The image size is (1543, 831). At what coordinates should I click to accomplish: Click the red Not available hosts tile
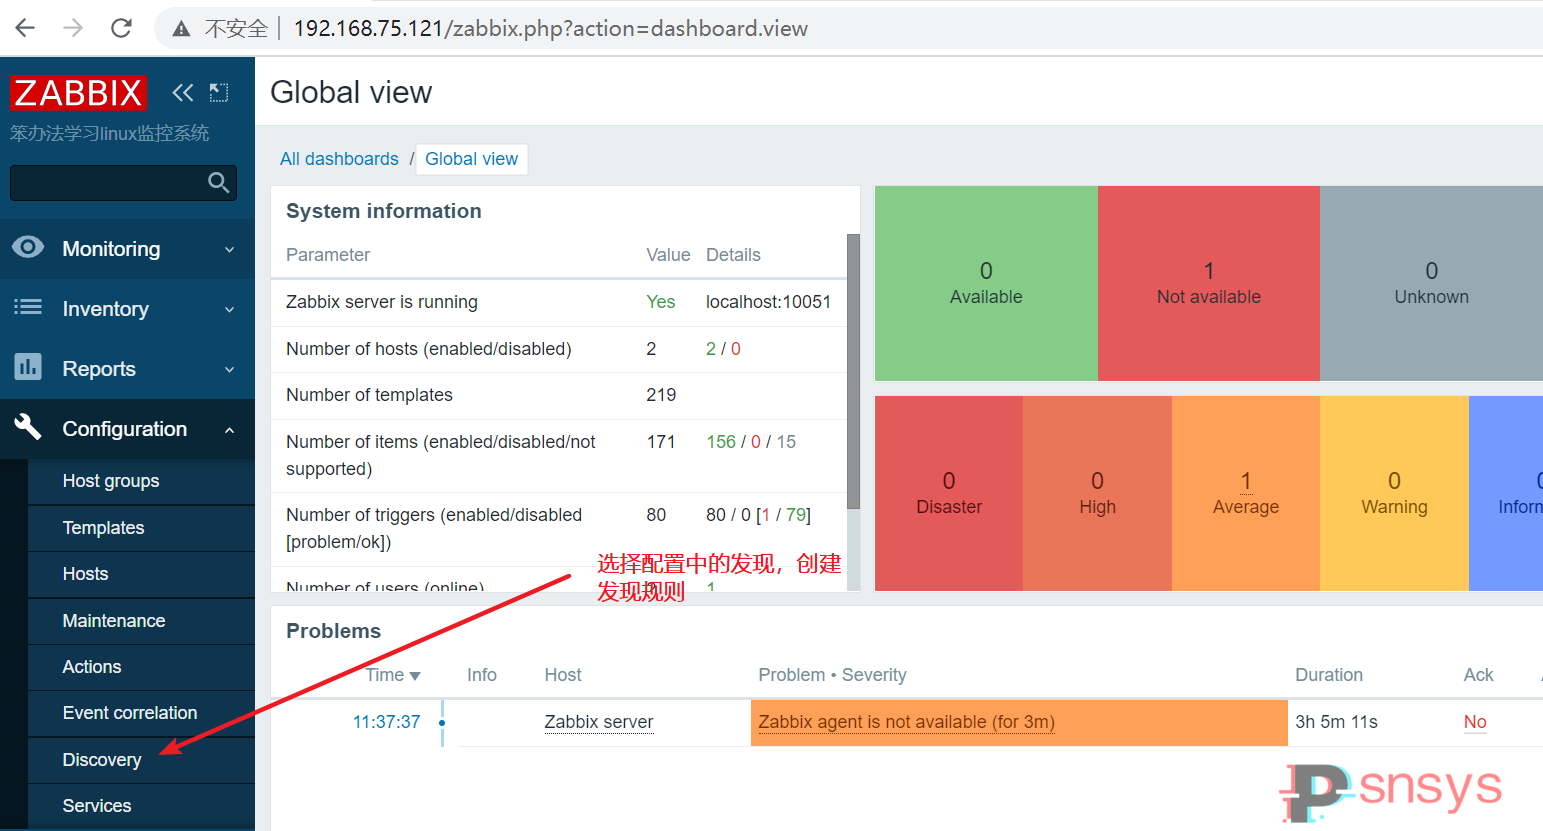[1209, 283]
